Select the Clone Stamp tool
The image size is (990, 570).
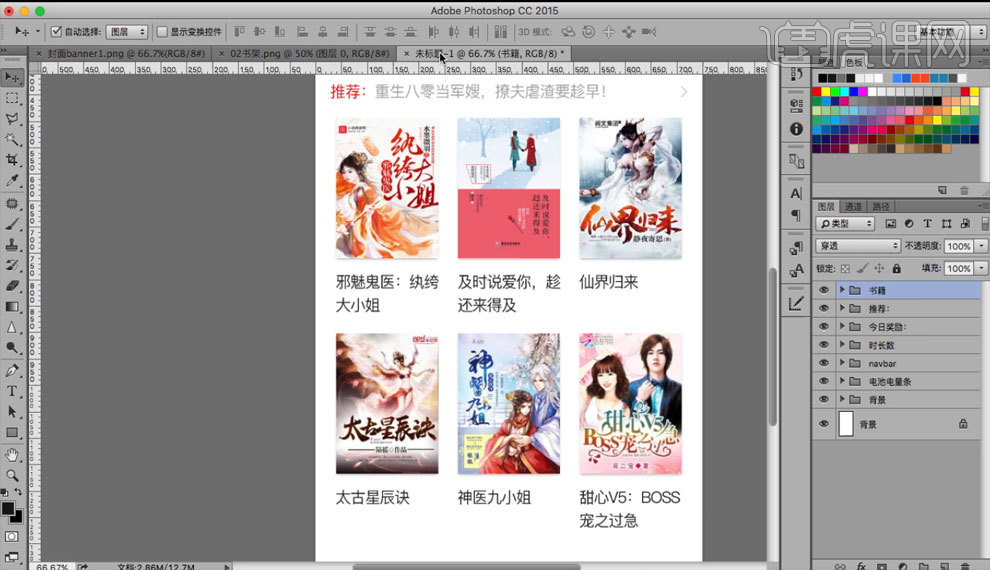(x=12, y=245)
